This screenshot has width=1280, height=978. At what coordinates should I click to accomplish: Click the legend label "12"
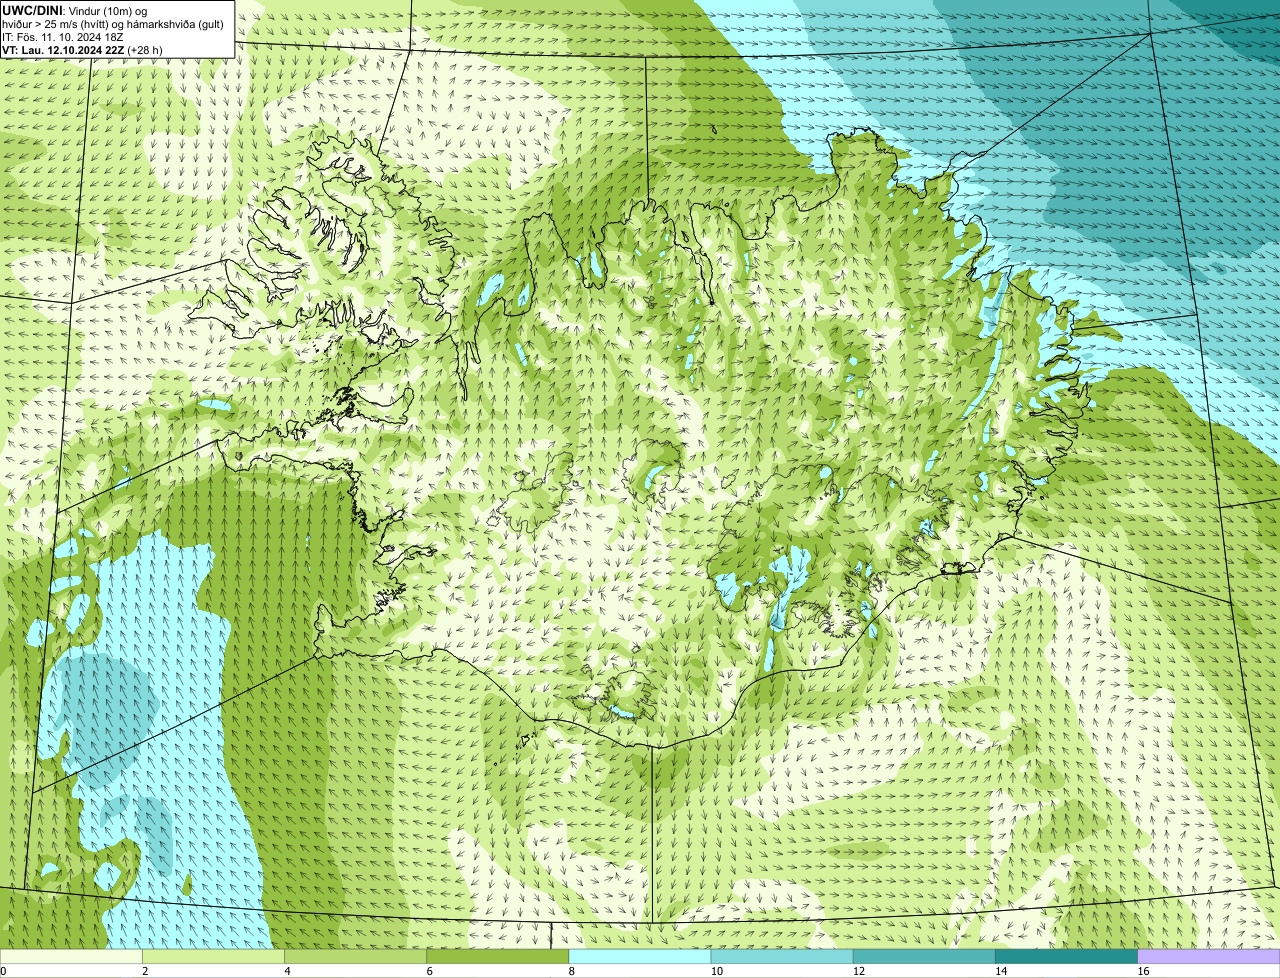click(859, 971)
